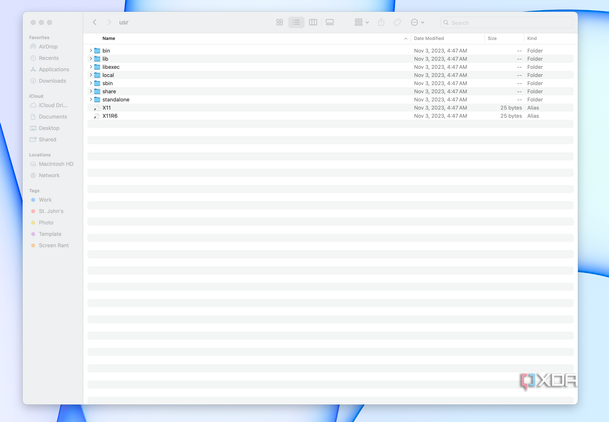Image resolution: width=609 pixels, height=422 pixels.
Task: Click the usr window title
Action: point(124,23)
